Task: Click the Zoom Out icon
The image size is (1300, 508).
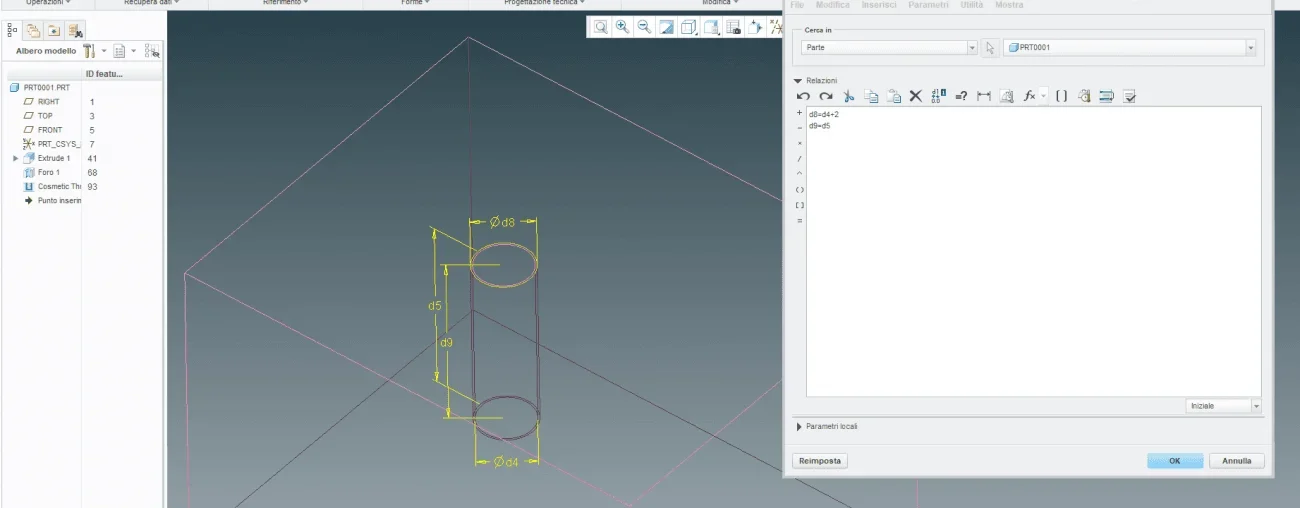Action: click(644, 27)
